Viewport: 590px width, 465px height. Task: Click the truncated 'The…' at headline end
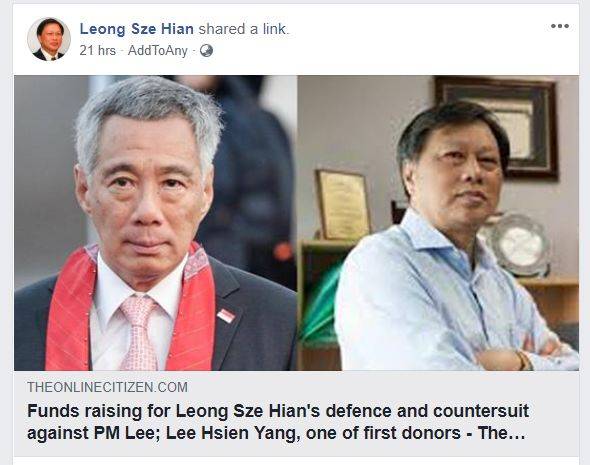pyautogui.click(x=501, y=433)
